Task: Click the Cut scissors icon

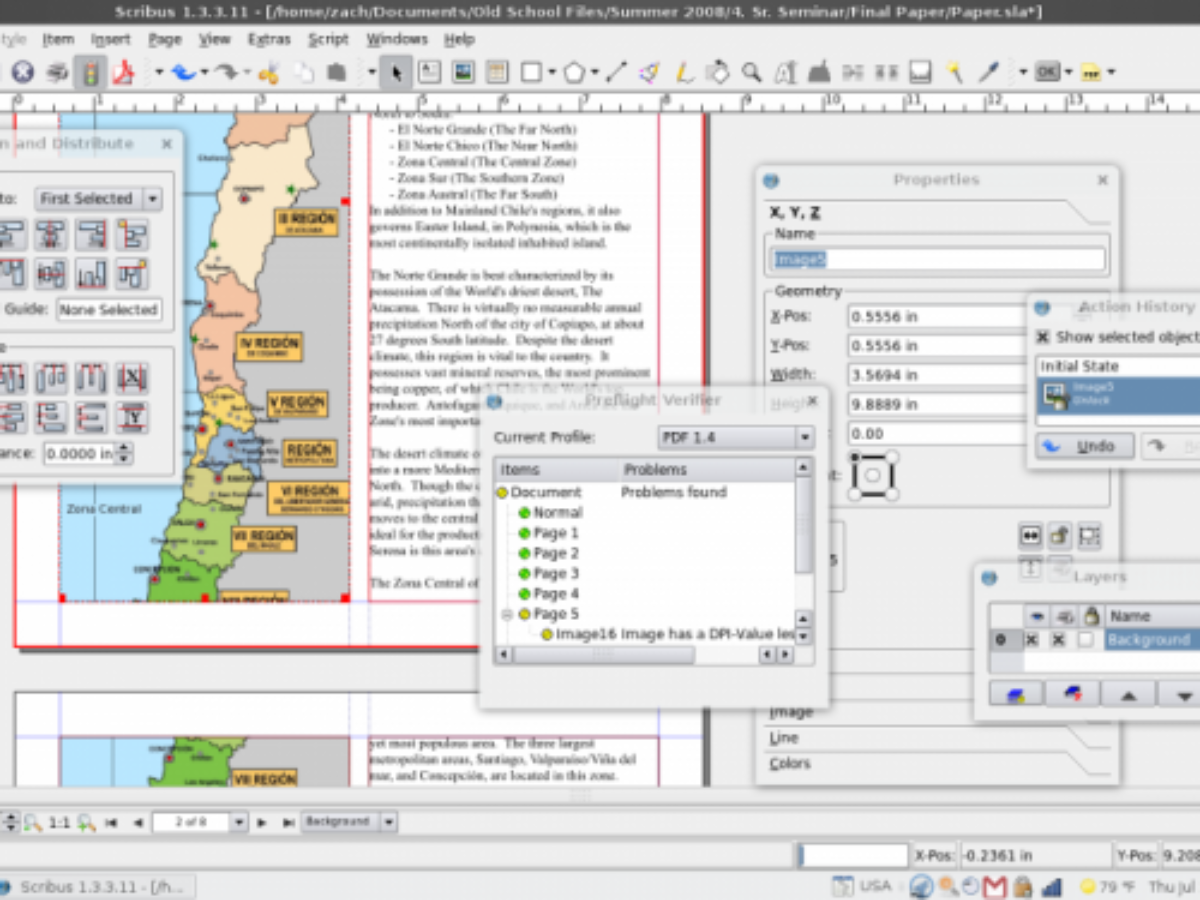Action: coord(268,73)
